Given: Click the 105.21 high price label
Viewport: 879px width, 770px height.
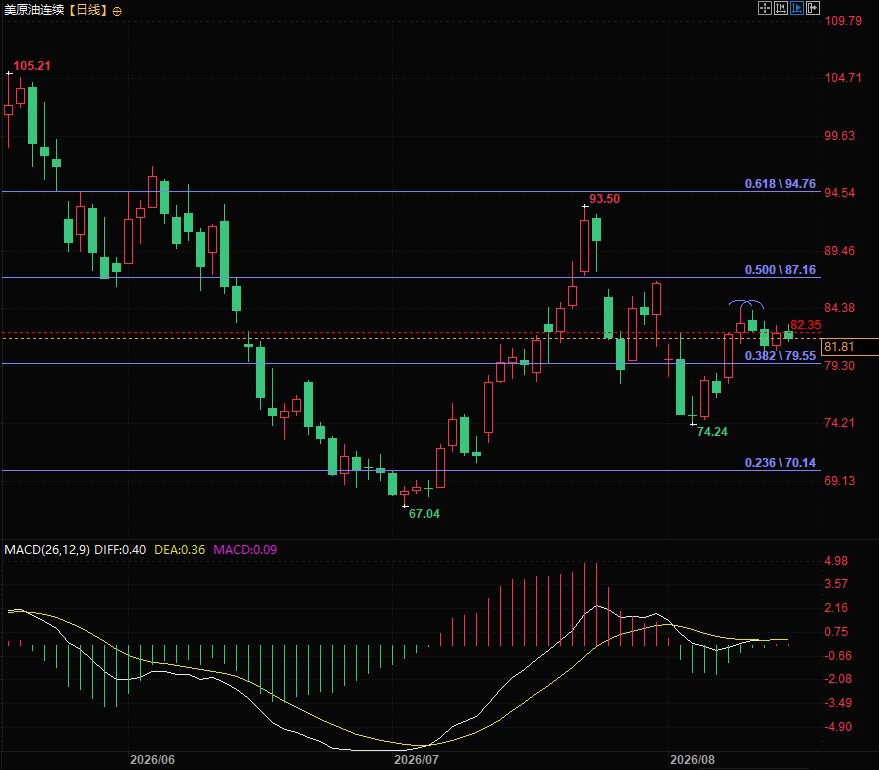Looking at the screenshot, I should [x=32, y=66].
